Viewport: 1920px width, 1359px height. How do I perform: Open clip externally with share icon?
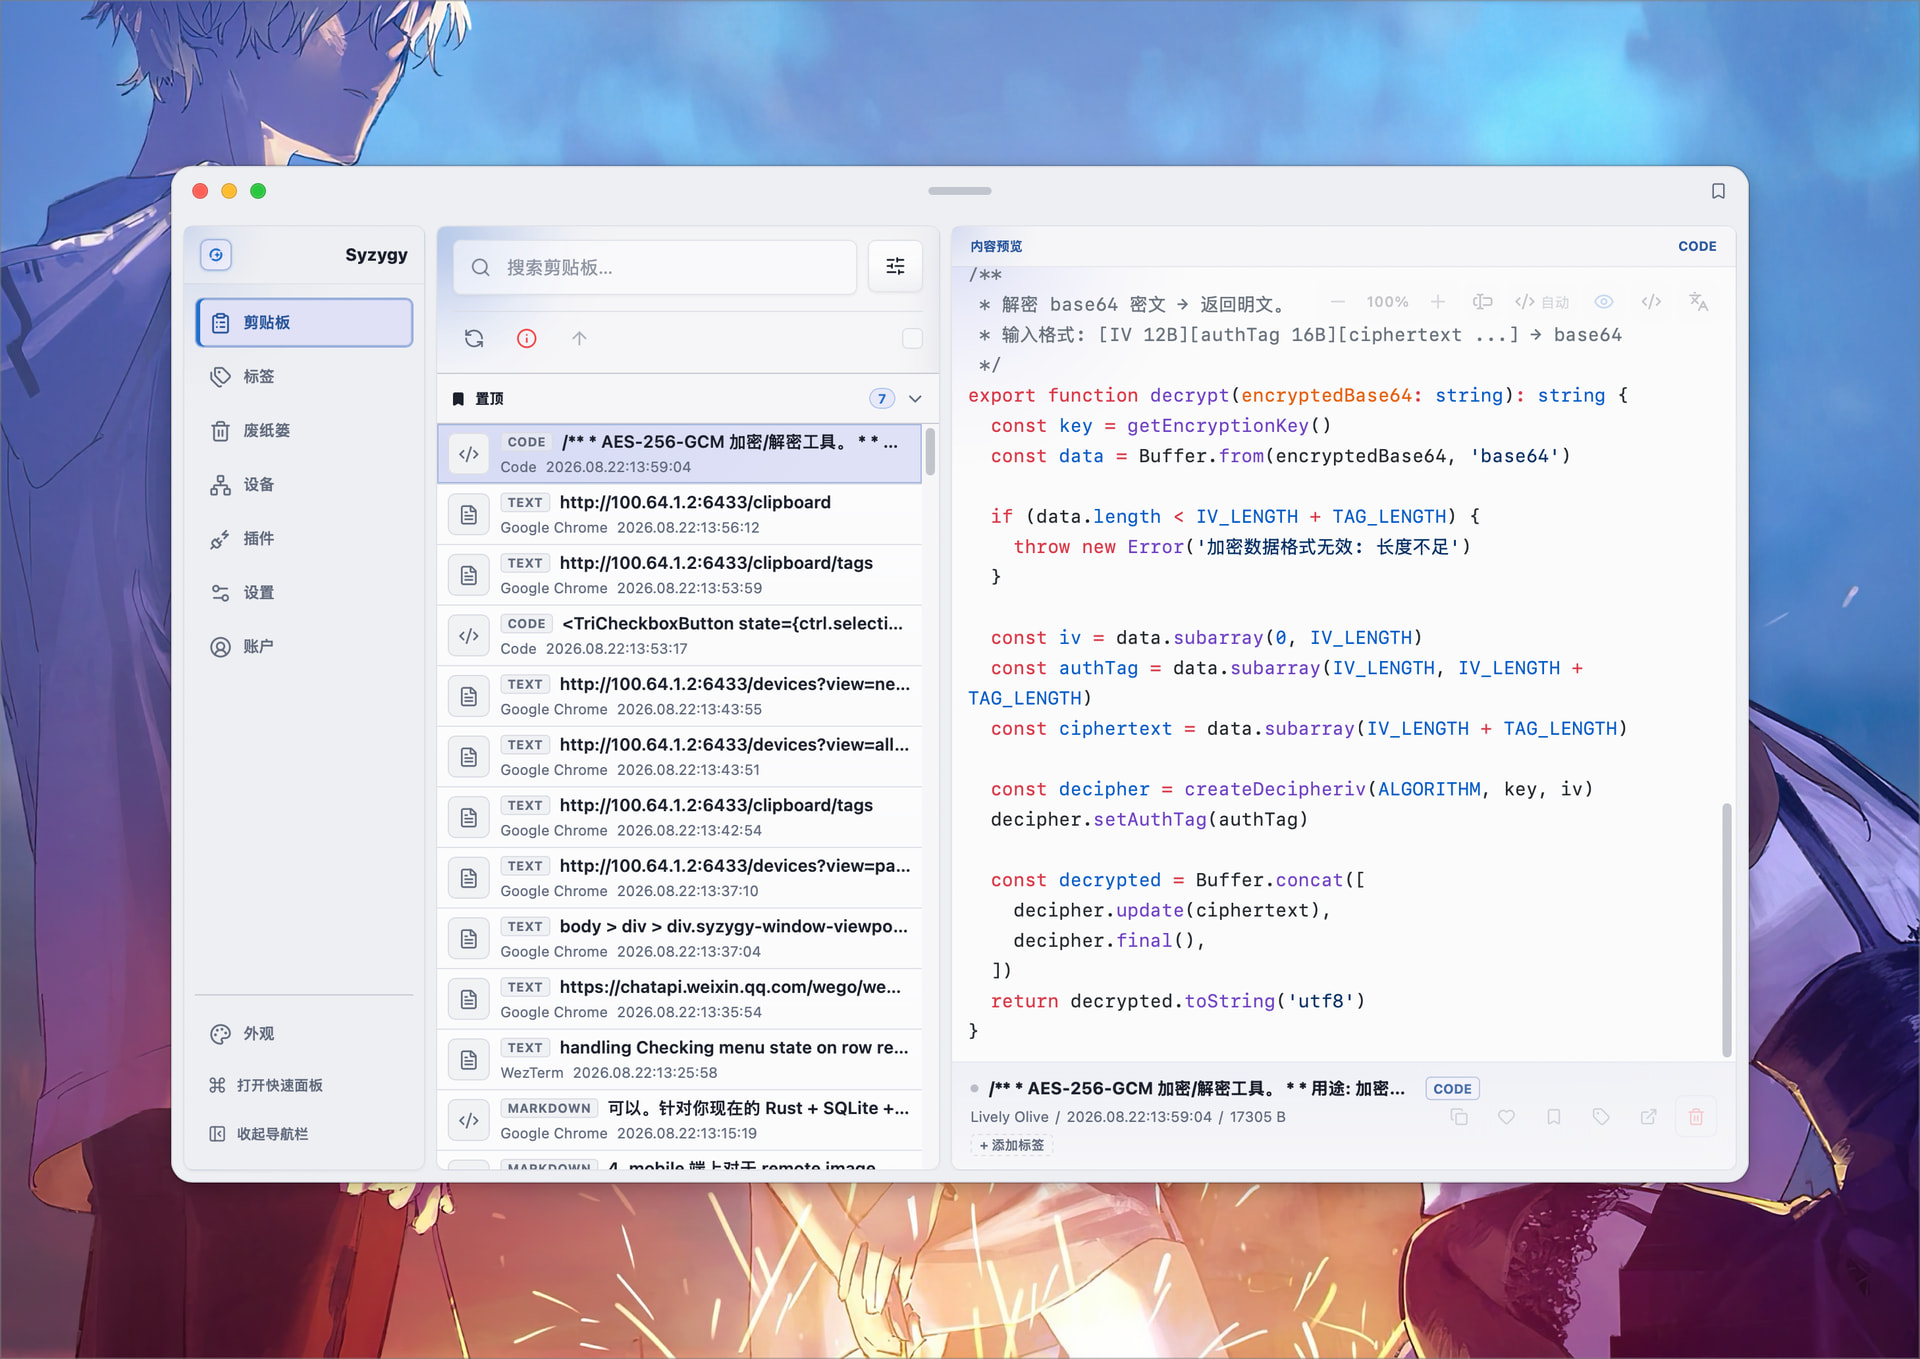coord(1648,1117)
